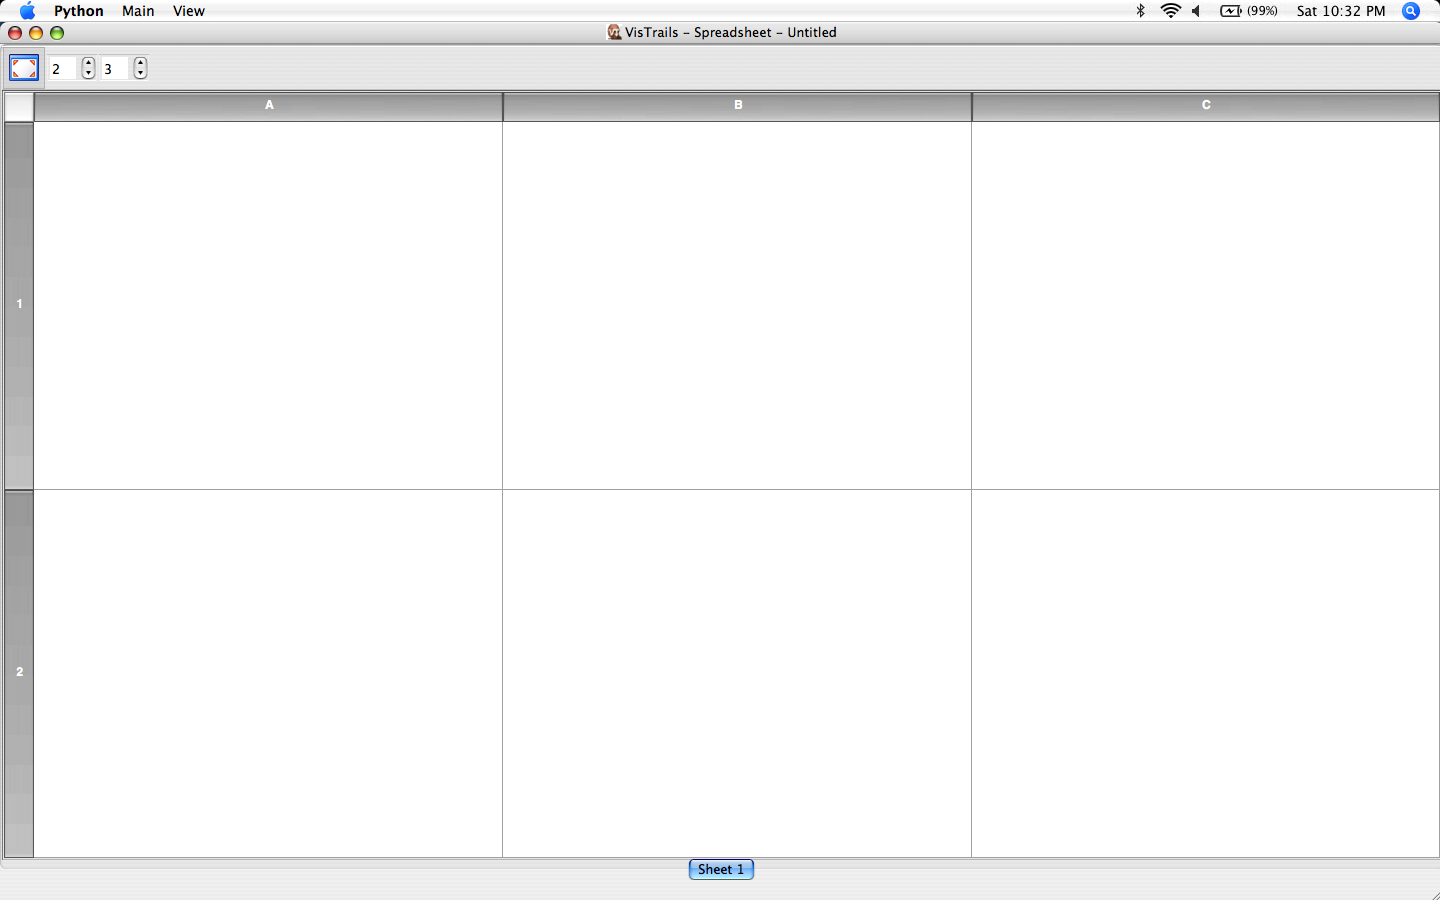
Task: Open the Spotlight search icon
Action: point(1411,11)
